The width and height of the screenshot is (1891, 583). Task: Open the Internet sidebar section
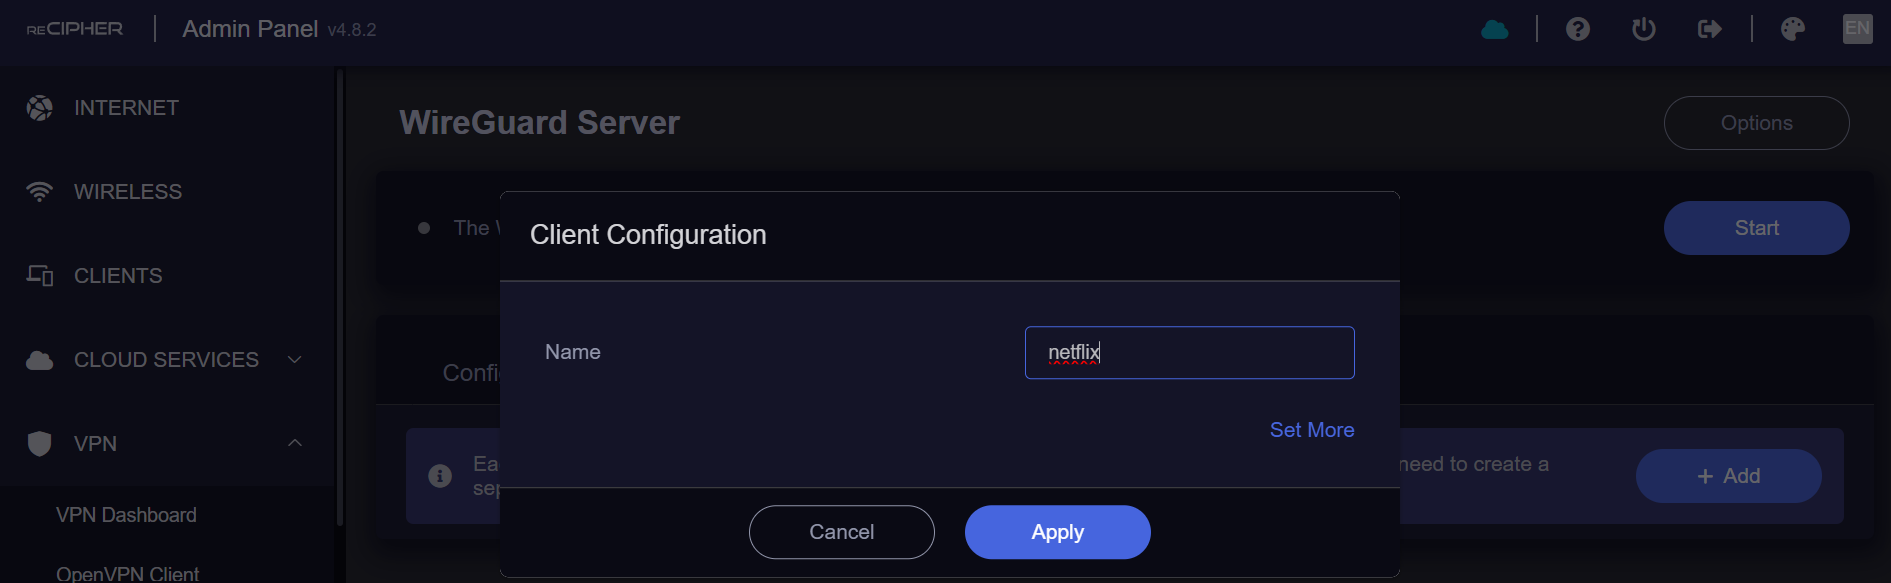(x=126, y=108)
